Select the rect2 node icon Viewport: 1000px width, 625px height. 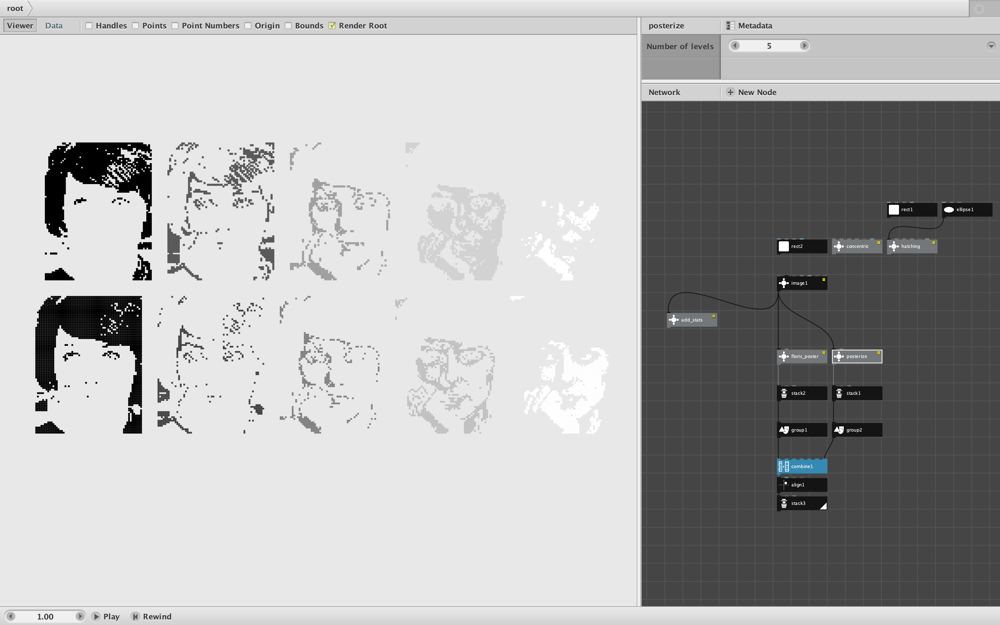784,246
